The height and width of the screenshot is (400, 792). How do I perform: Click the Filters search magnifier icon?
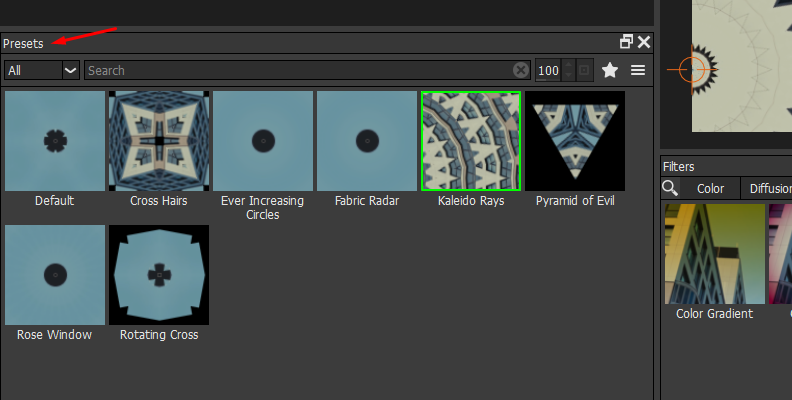coord(670,188)
